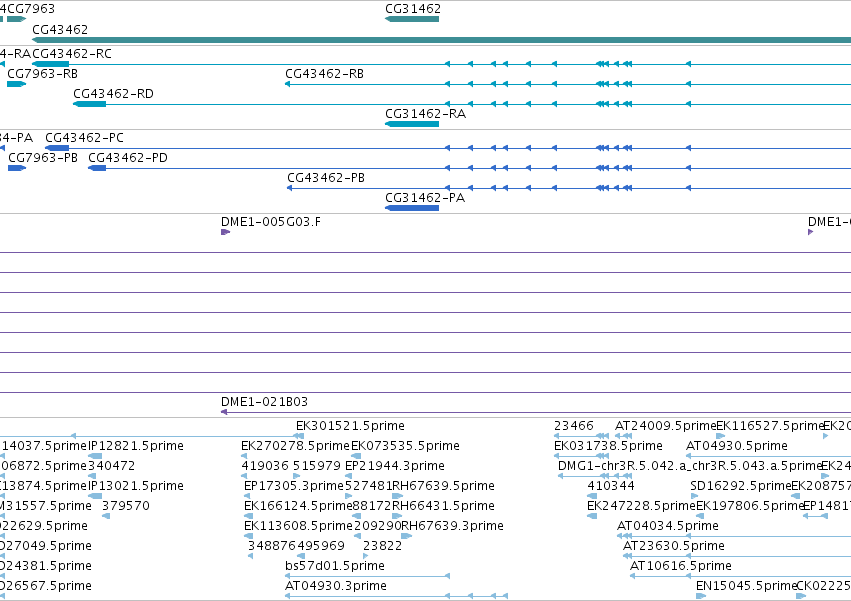Click the AT04930.5prime label
The width and height of the screenshot is (851, 601).
coord(737,446)
